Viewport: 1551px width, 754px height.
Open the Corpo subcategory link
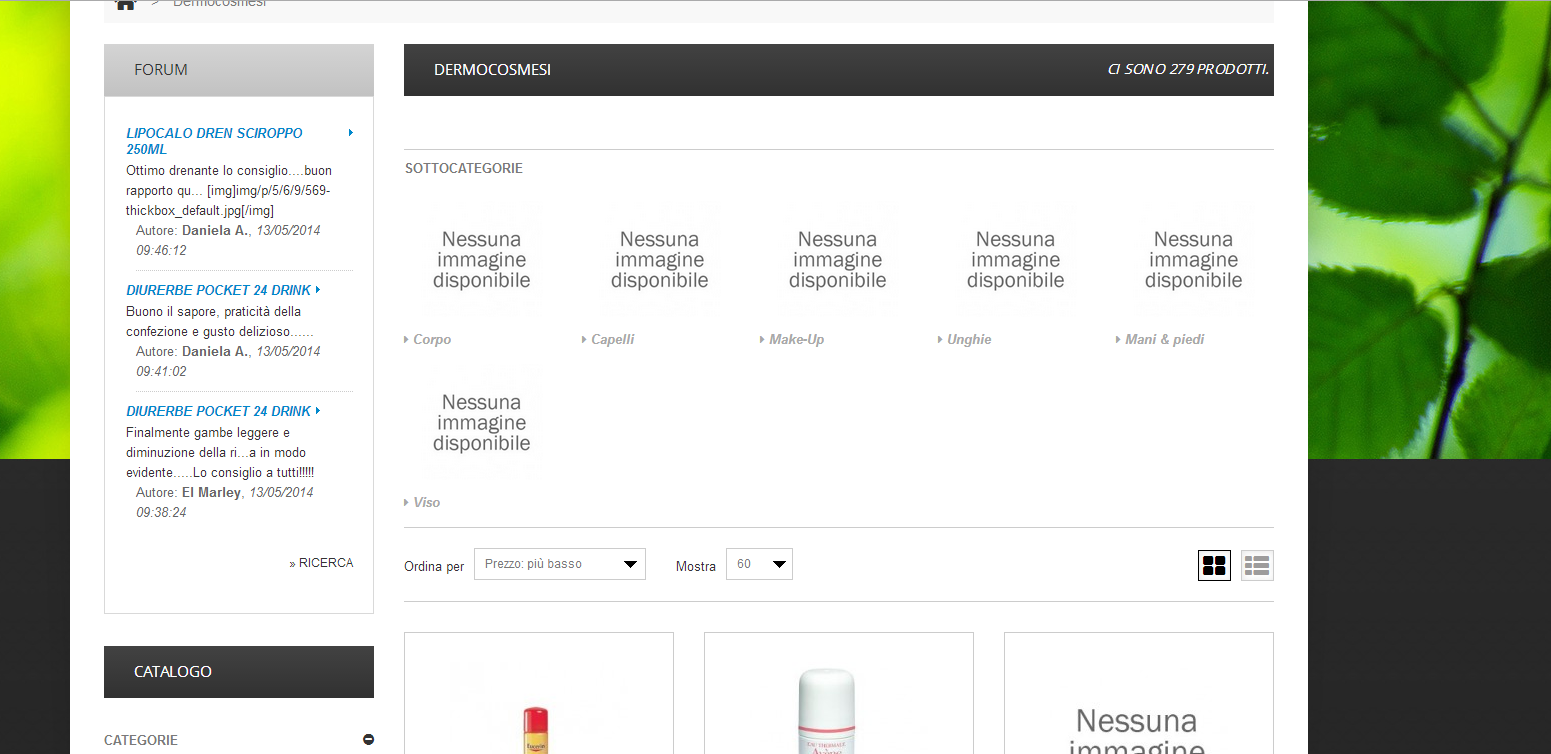[x=432, y=340]
